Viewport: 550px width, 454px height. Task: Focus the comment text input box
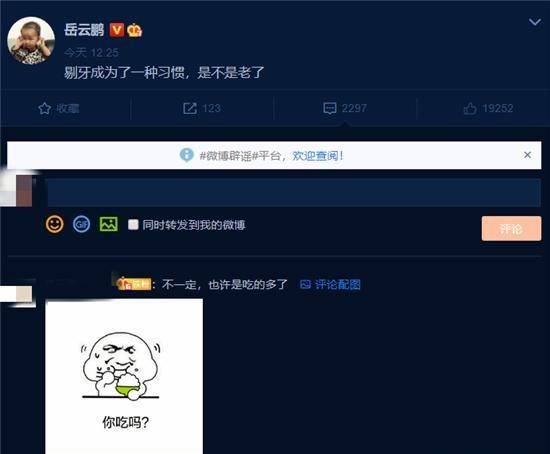[x=294, y=192]
